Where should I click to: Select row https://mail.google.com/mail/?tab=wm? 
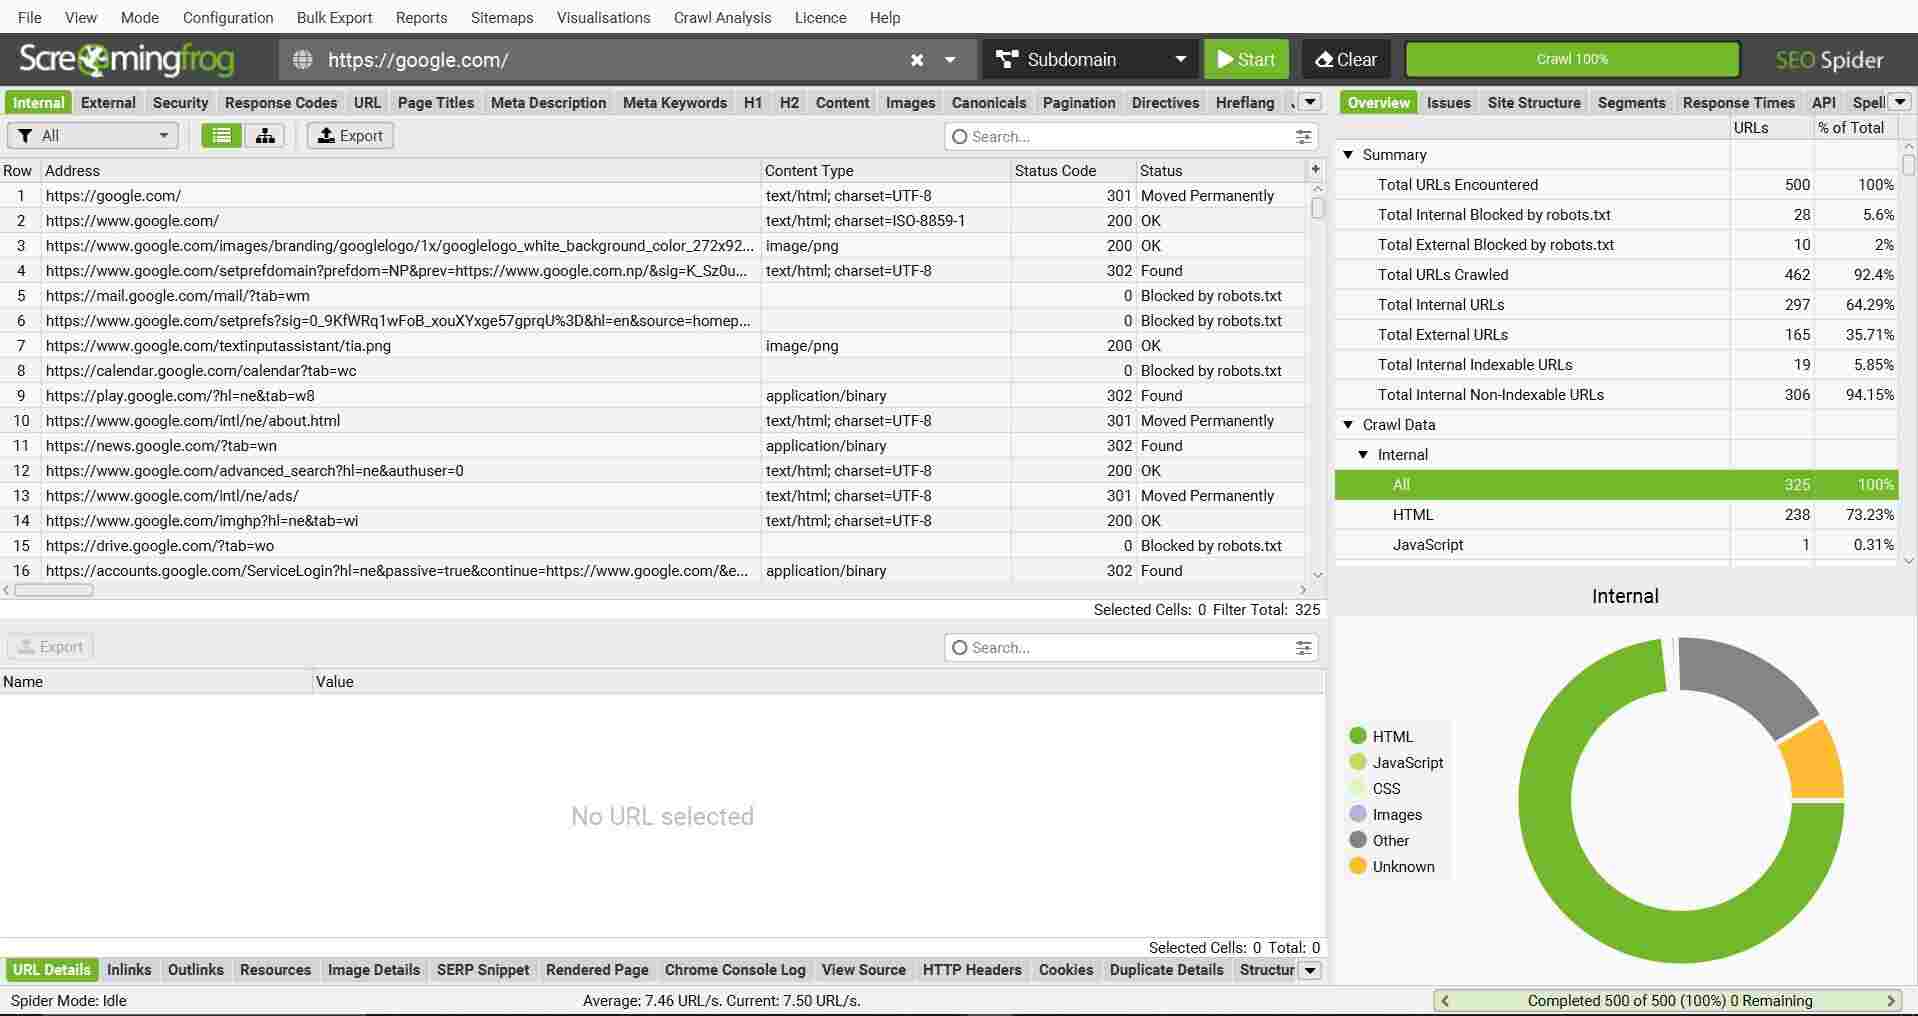[x=654, y=296]
